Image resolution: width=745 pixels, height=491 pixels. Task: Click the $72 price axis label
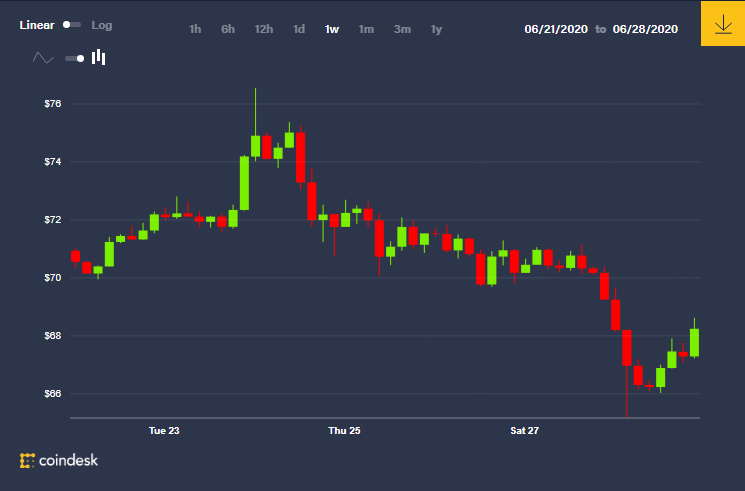(x=53, y=220)
